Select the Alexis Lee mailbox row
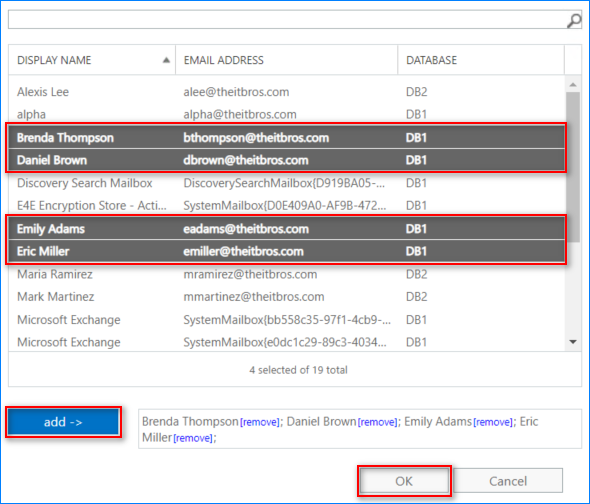The width and height of the screenshot is (590, 504). tap(287, 92)
